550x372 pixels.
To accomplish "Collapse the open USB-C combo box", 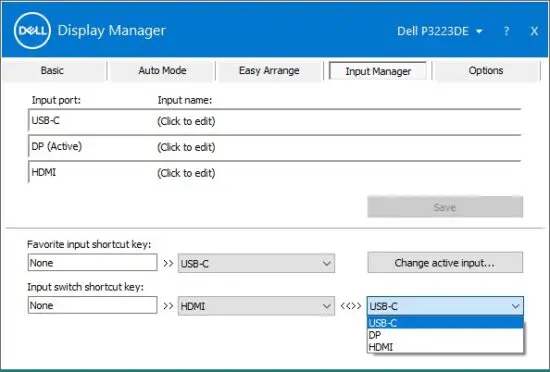I will pos(445,306).
